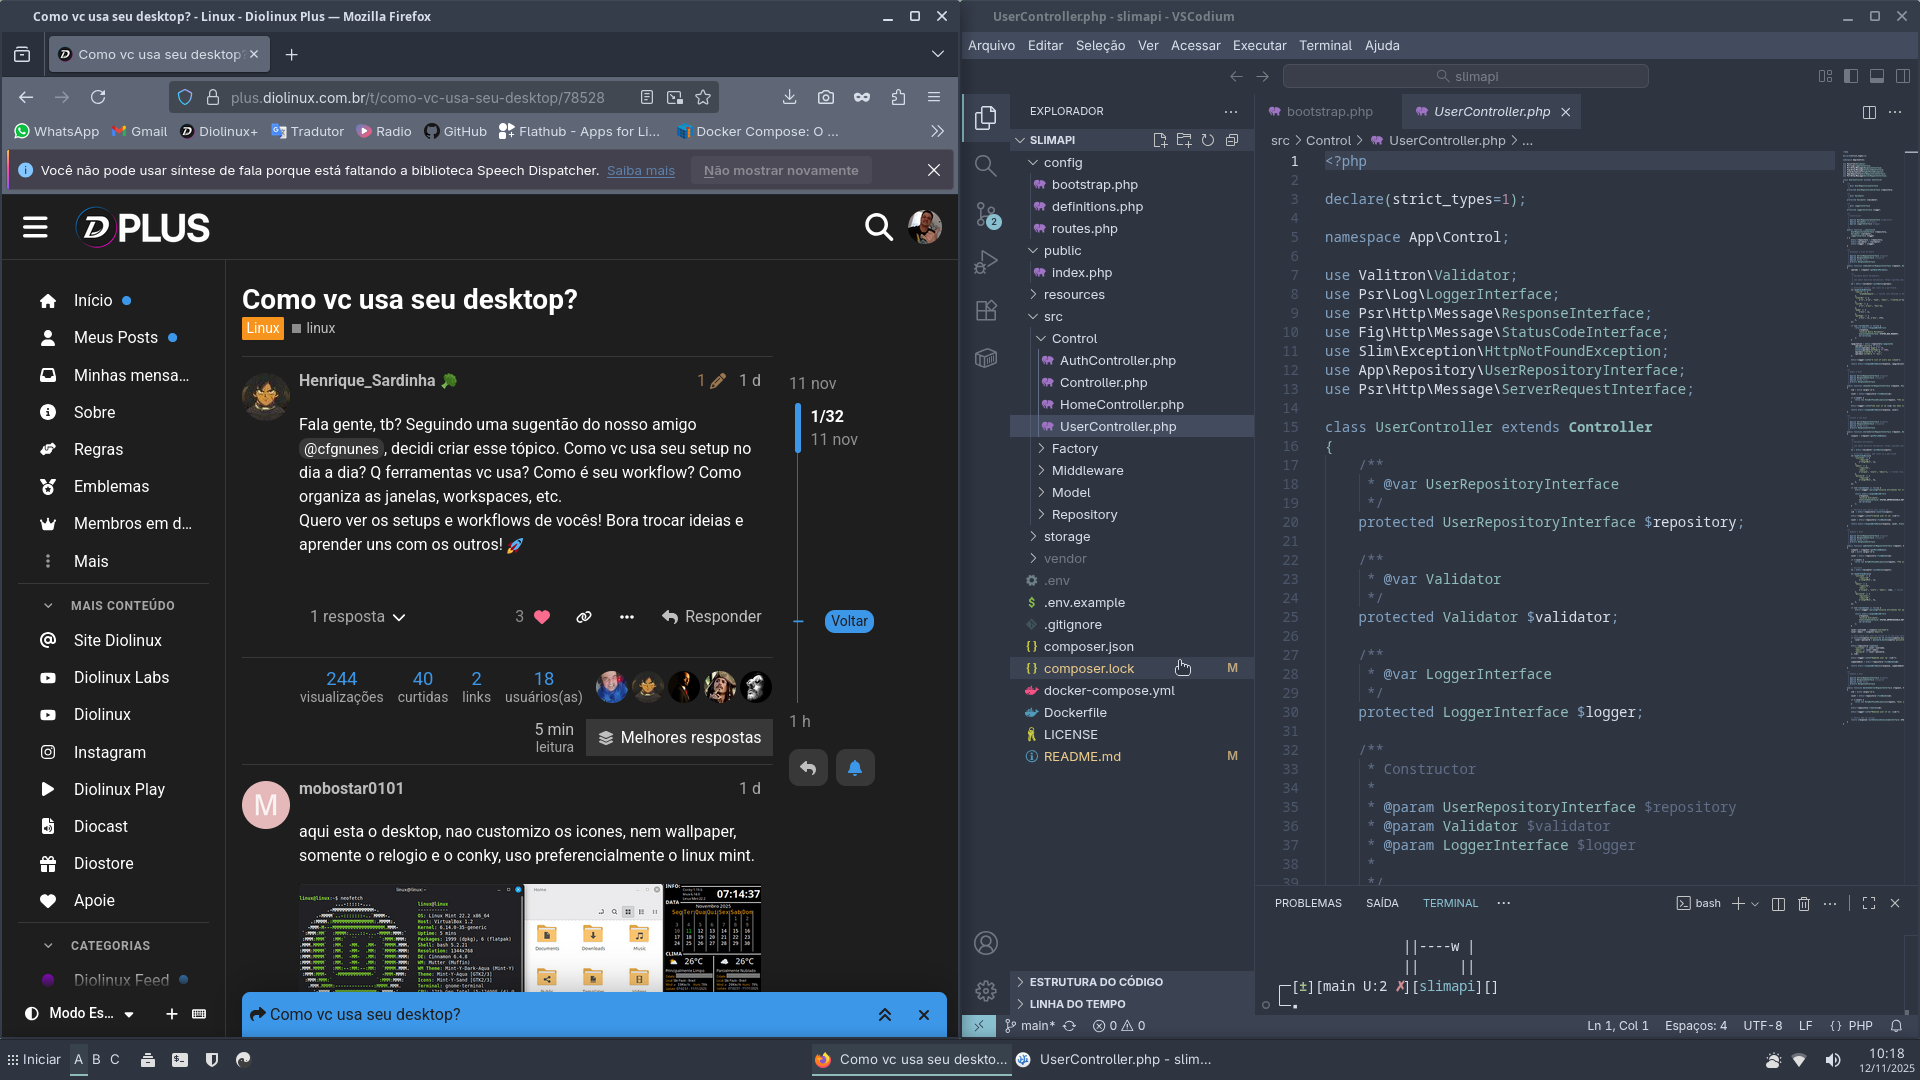Click the Responder button on first post
The width and height of the screenshot is (1920, 1080).
[711, 617]
